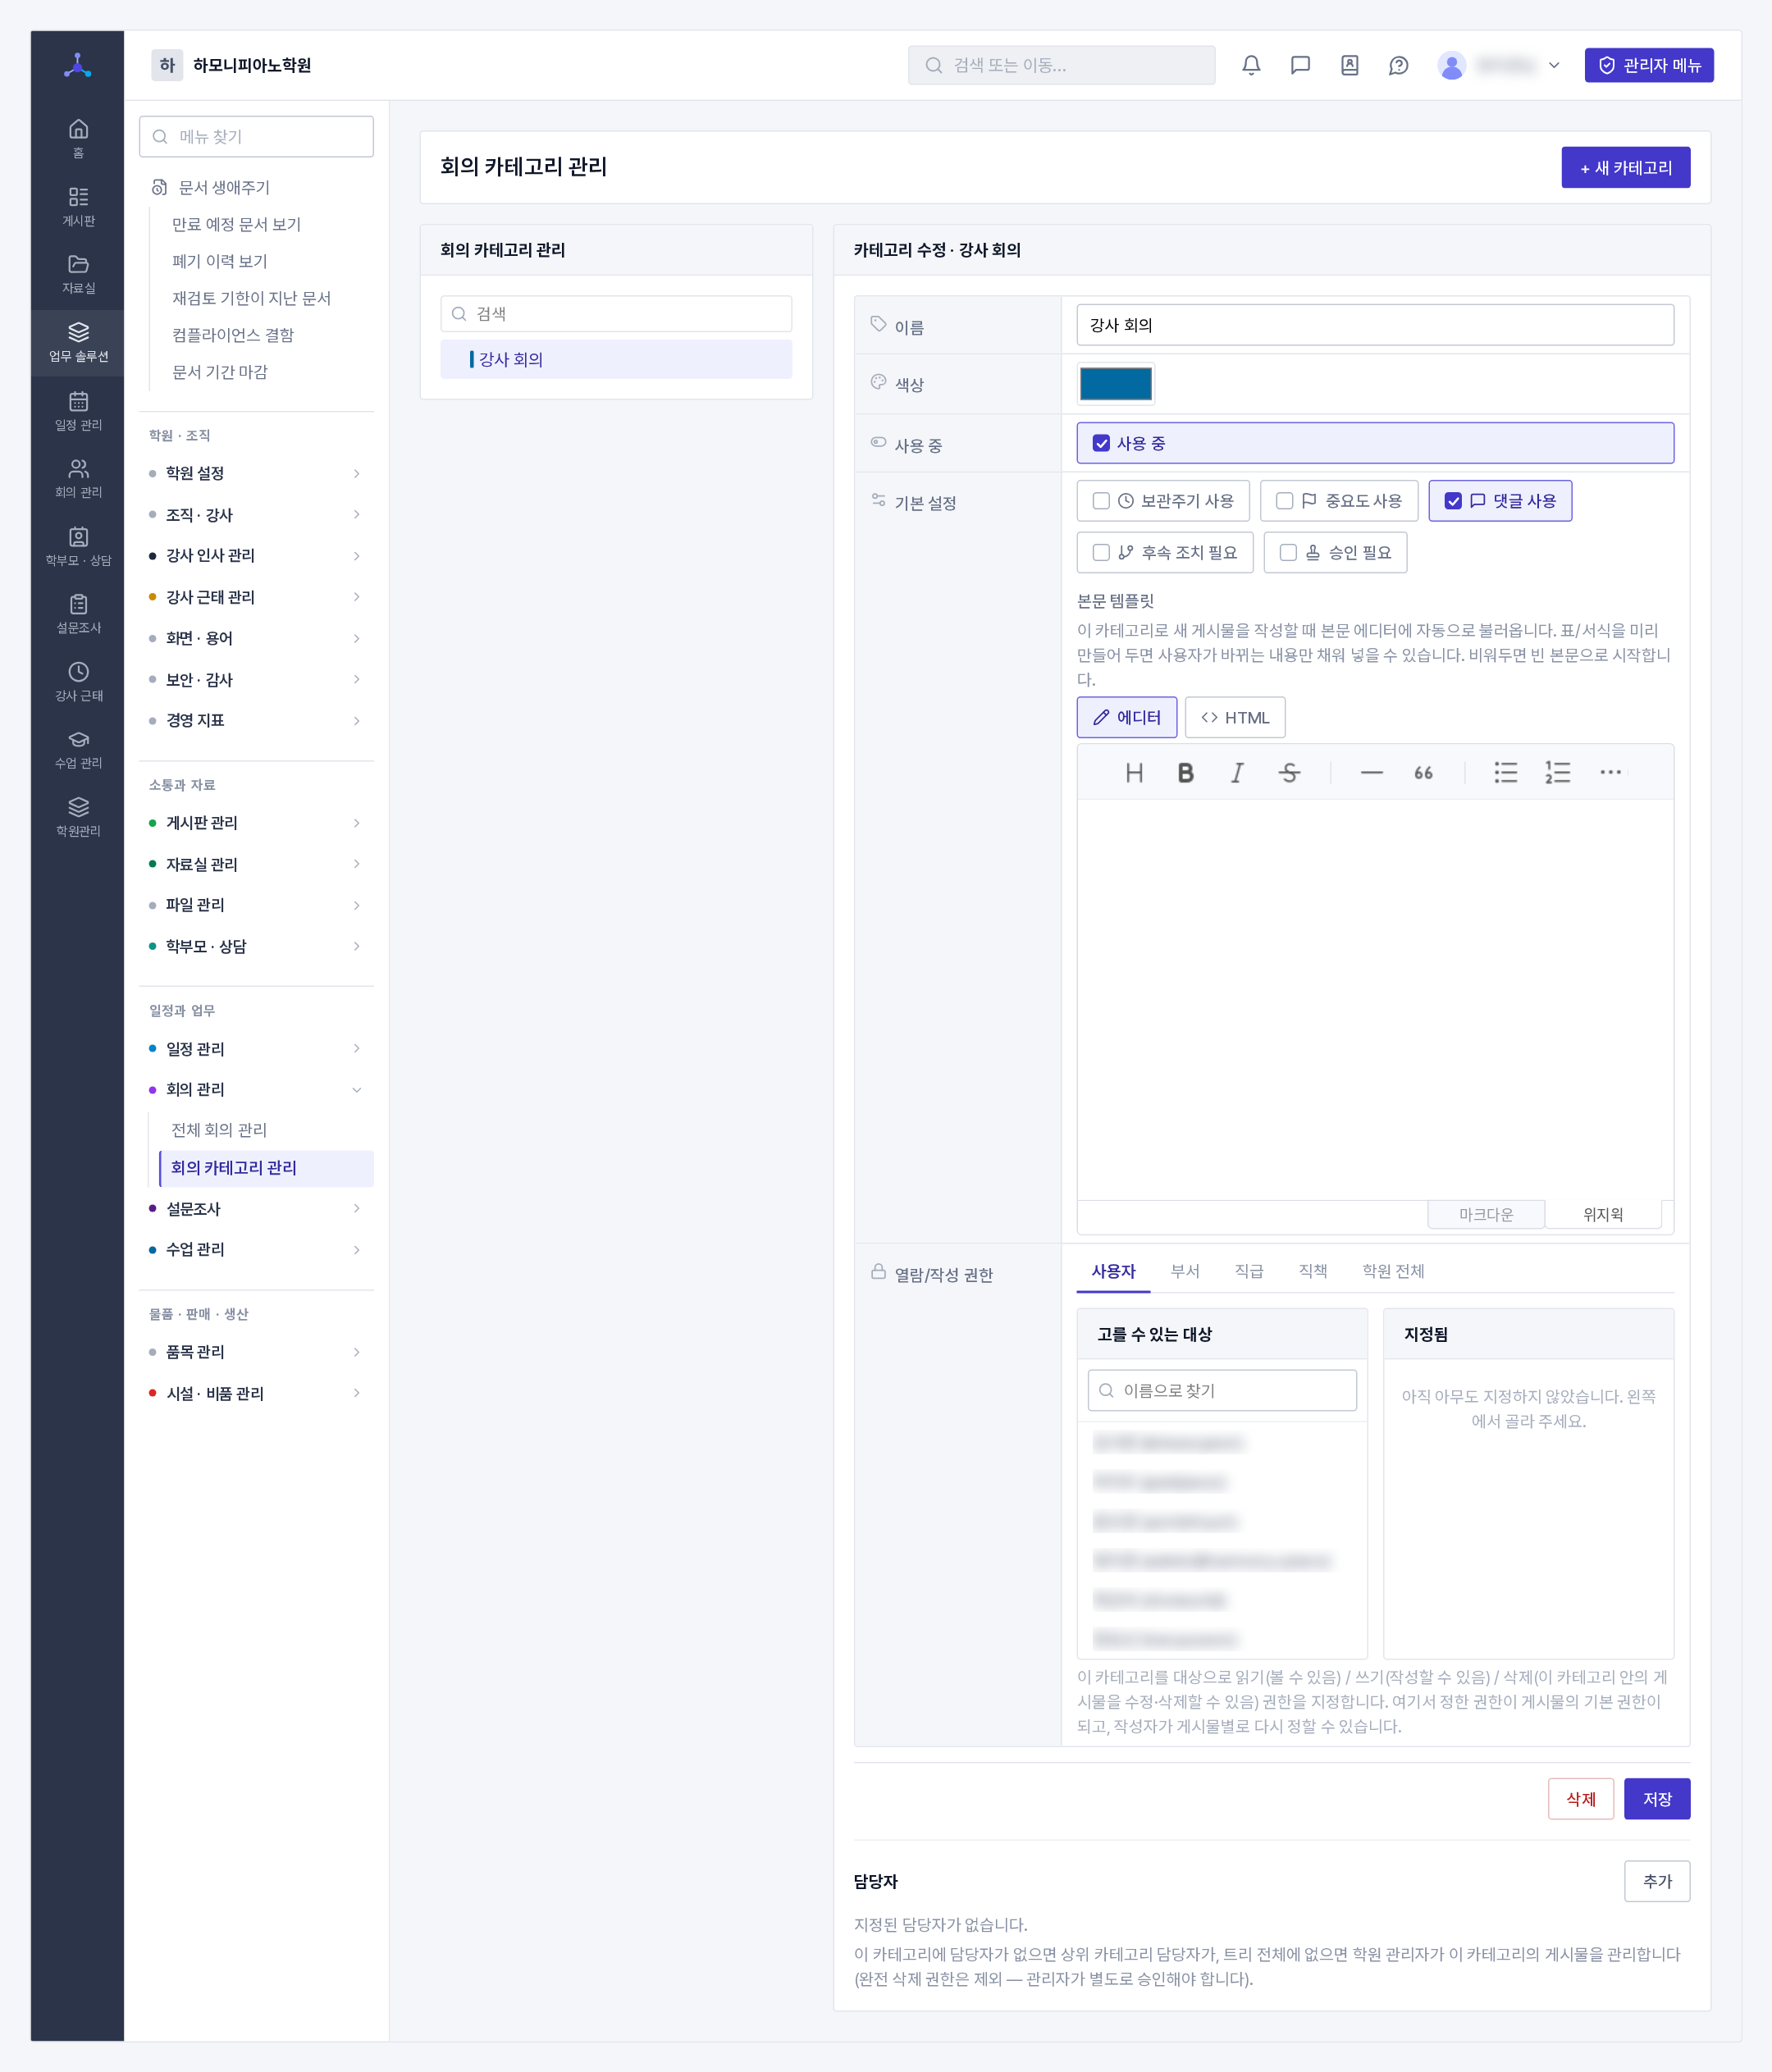Expand 시설 · 비품 관리 menu
1772x2072 pixels.
coord(256,1394)
